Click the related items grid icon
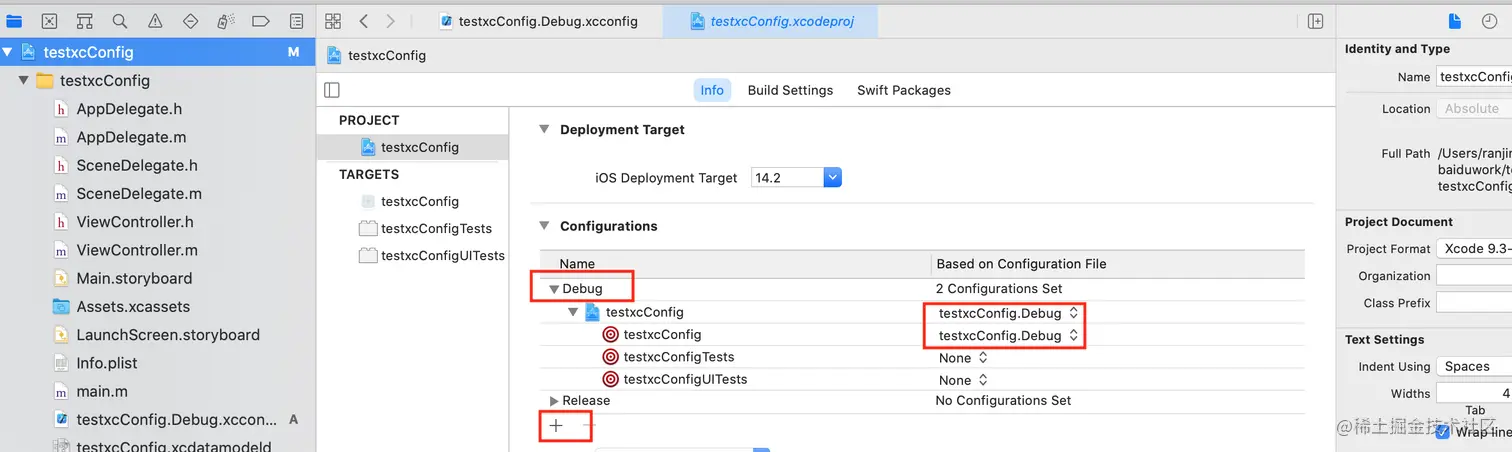The width and height of the screenshot is (1512, 452). point(333,21)
